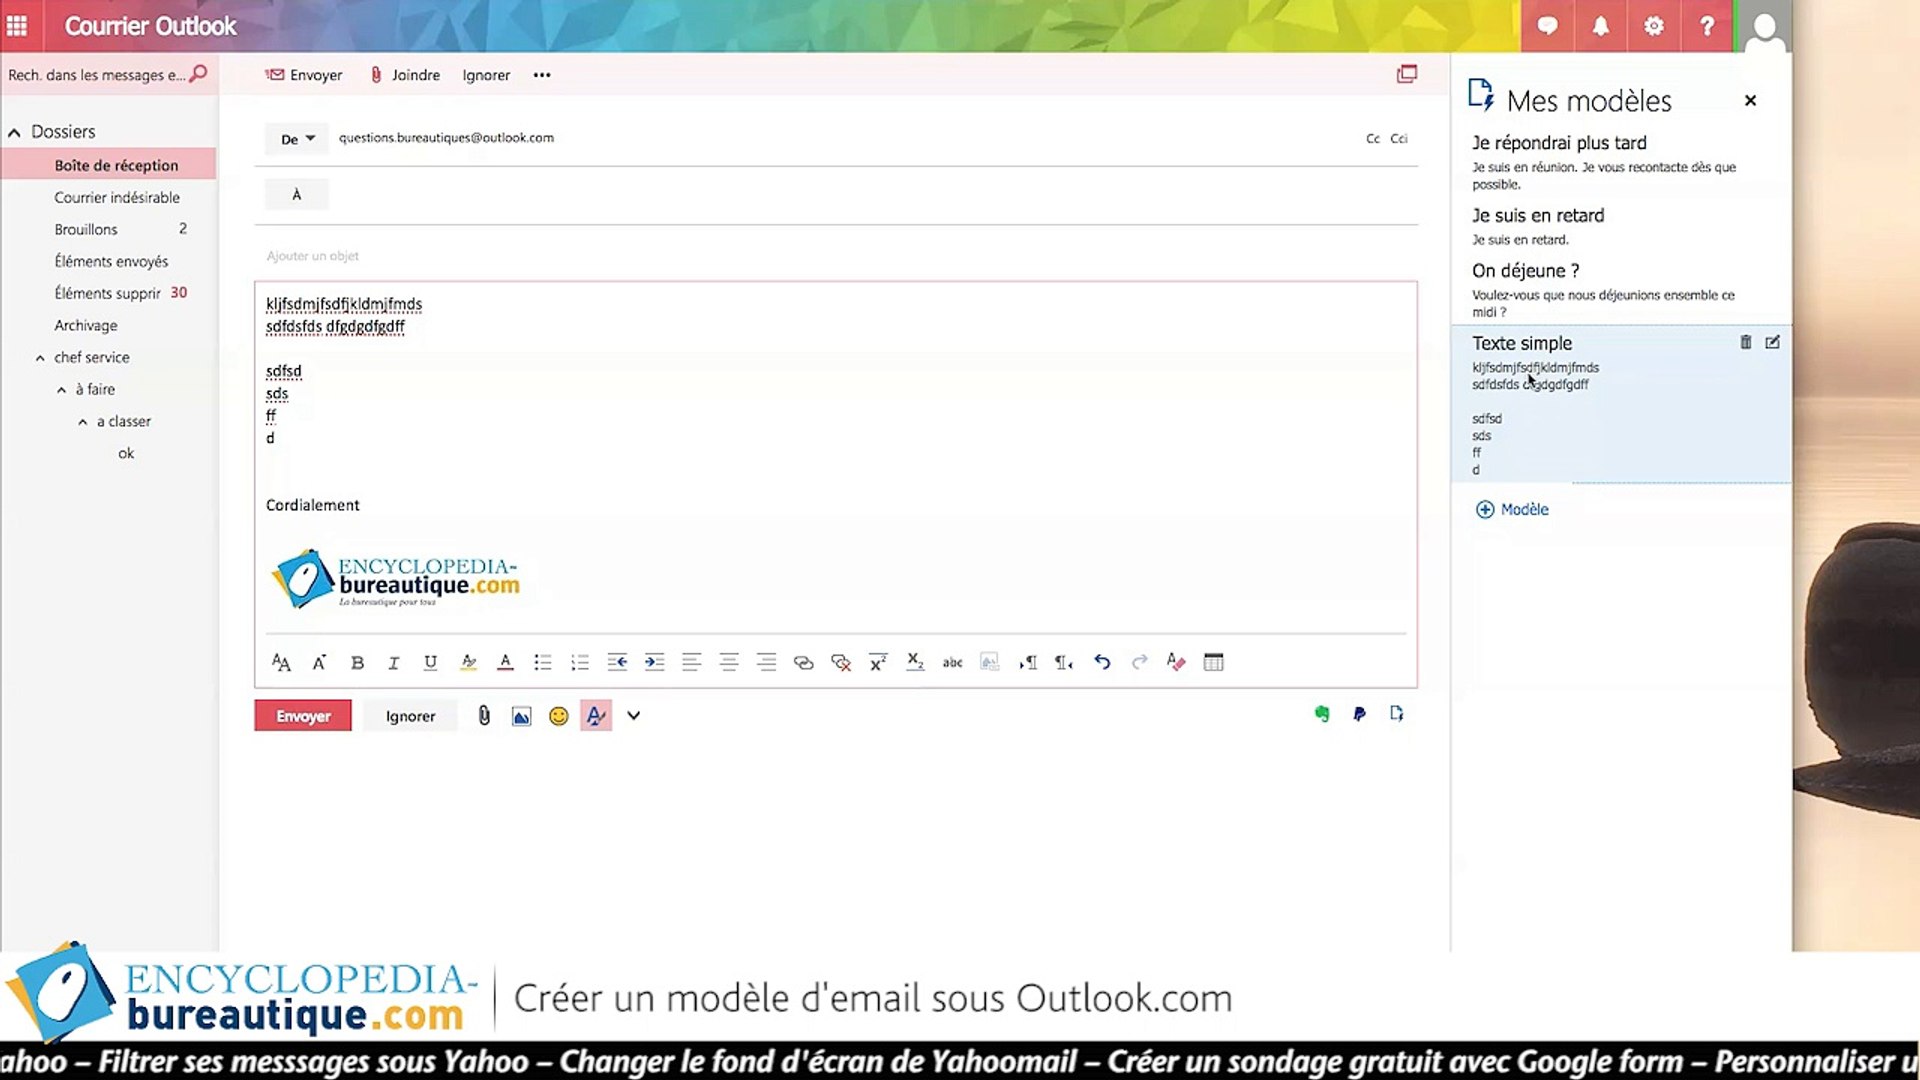Image resolution: width=1920 pixels, height=1080 pixels.
Task: Click the undo arrow icon
Action: pos(1101,662)
